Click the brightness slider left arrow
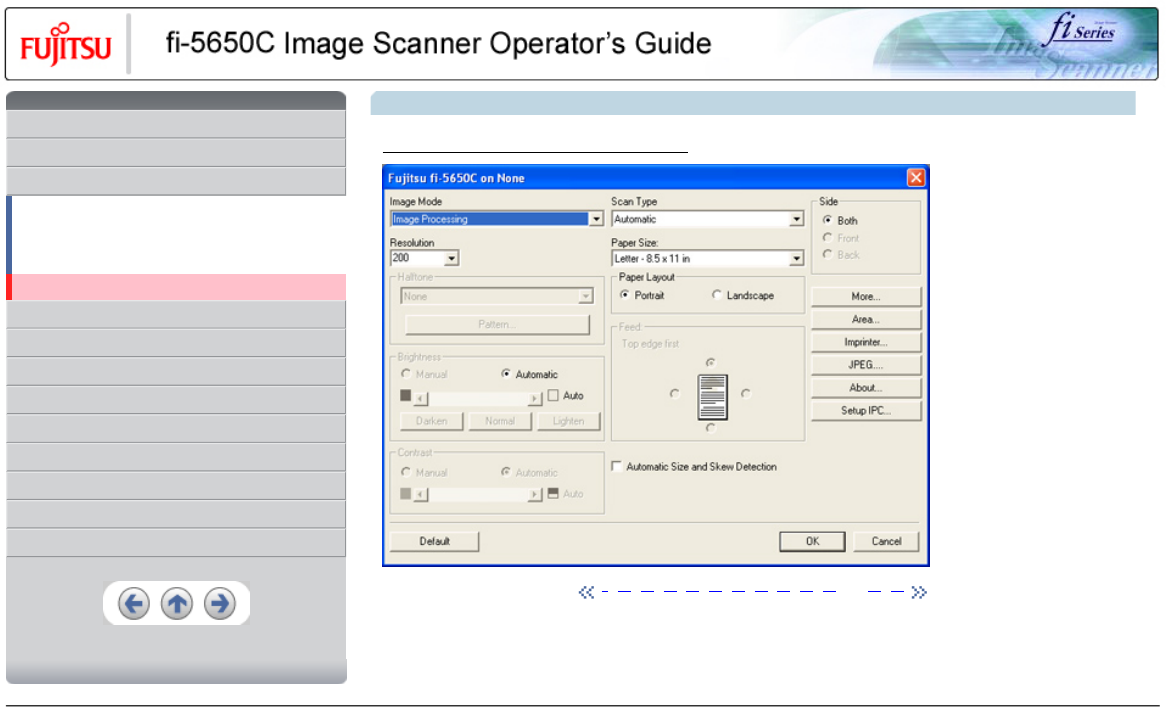 (421, 399)
